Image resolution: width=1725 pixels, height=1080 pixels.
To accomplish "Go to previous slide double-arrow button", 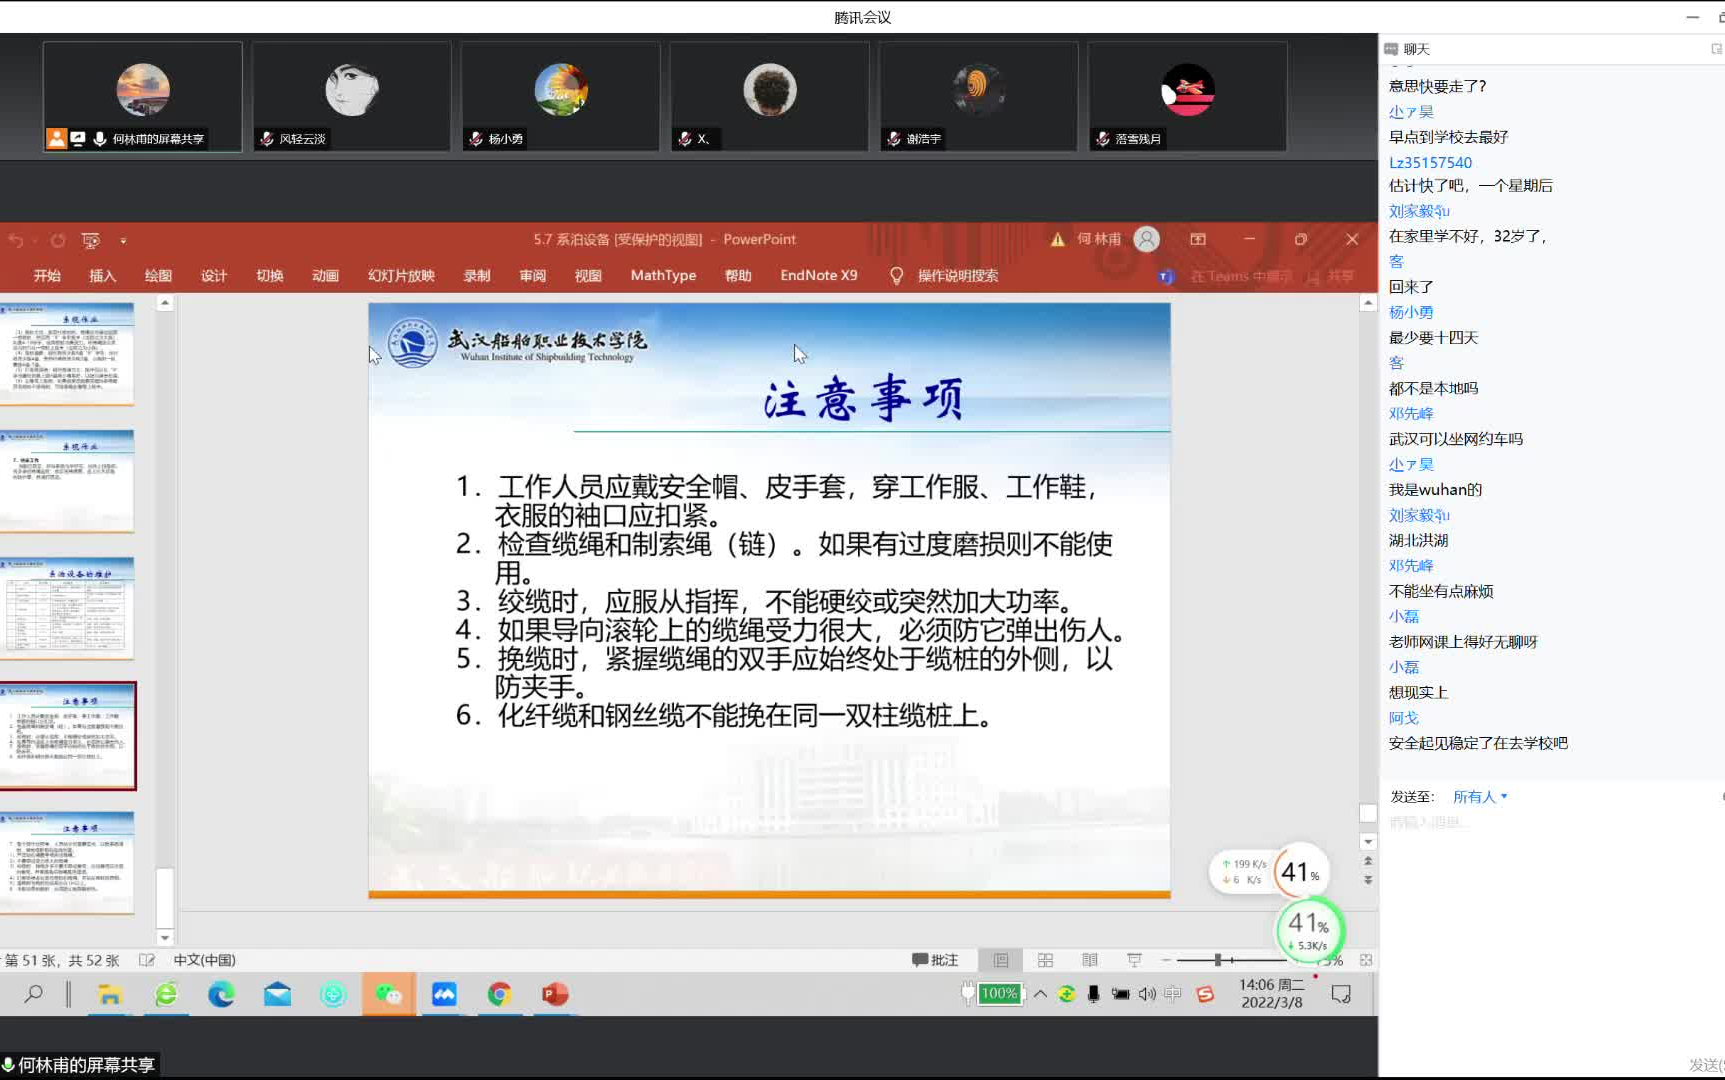I will tap(1368, 861).
